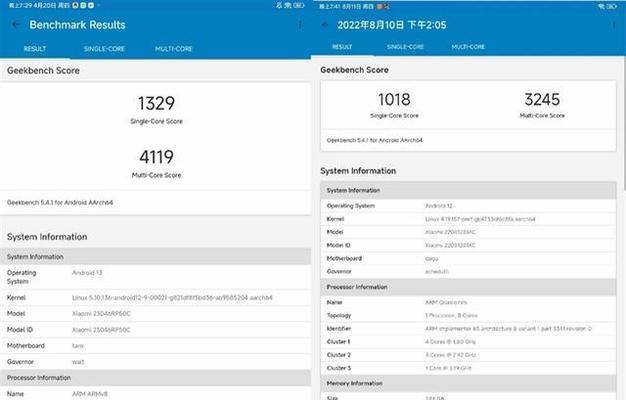Select right Motherboard row
This screenshot has width=626, height=400.
[x=468, y=258]
